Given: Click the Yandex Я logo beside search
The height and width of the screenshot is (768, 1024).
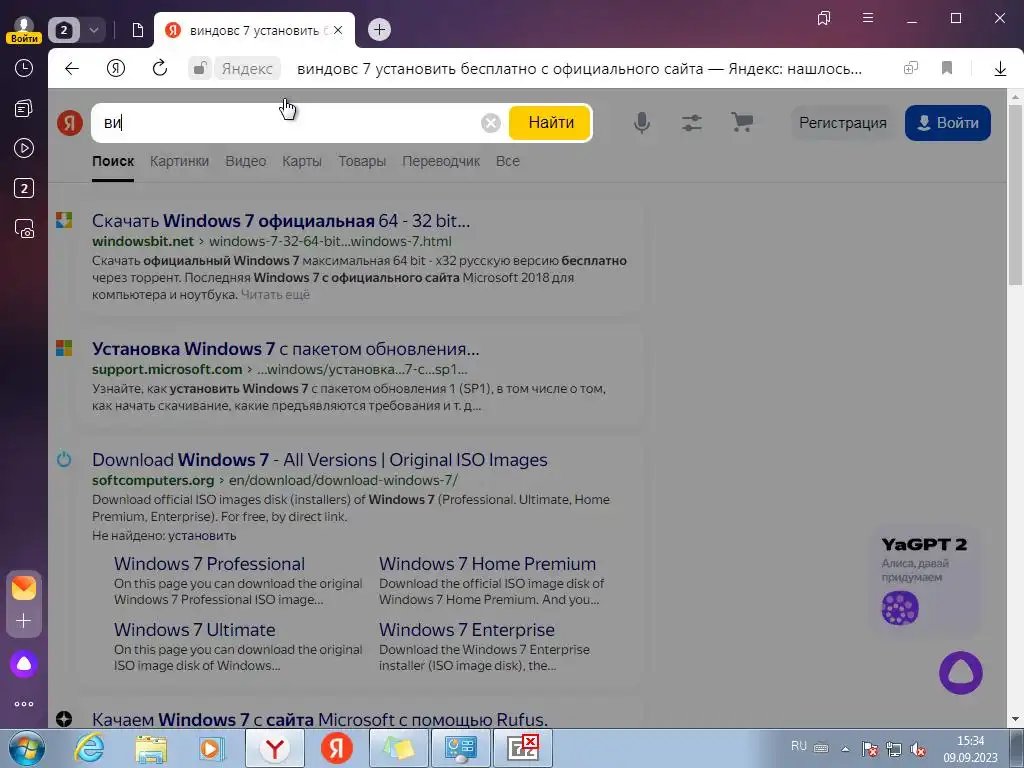Looking at the screenshot, I should [x=70, y=123].
